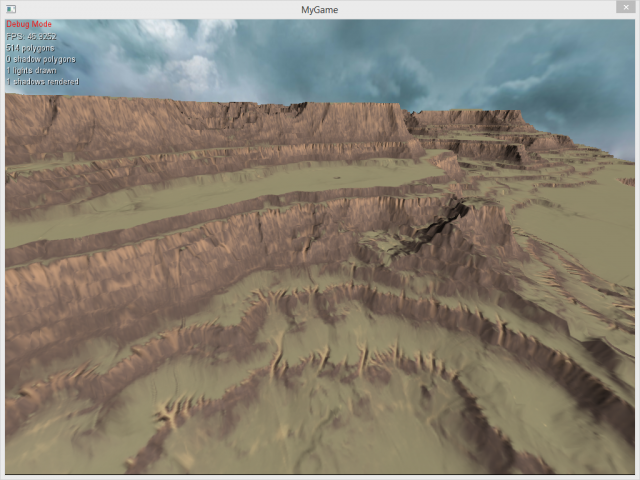Click the 1 shadows rendered line
The height and width of the screenshot is (480, 640).
tap(42, 82)
